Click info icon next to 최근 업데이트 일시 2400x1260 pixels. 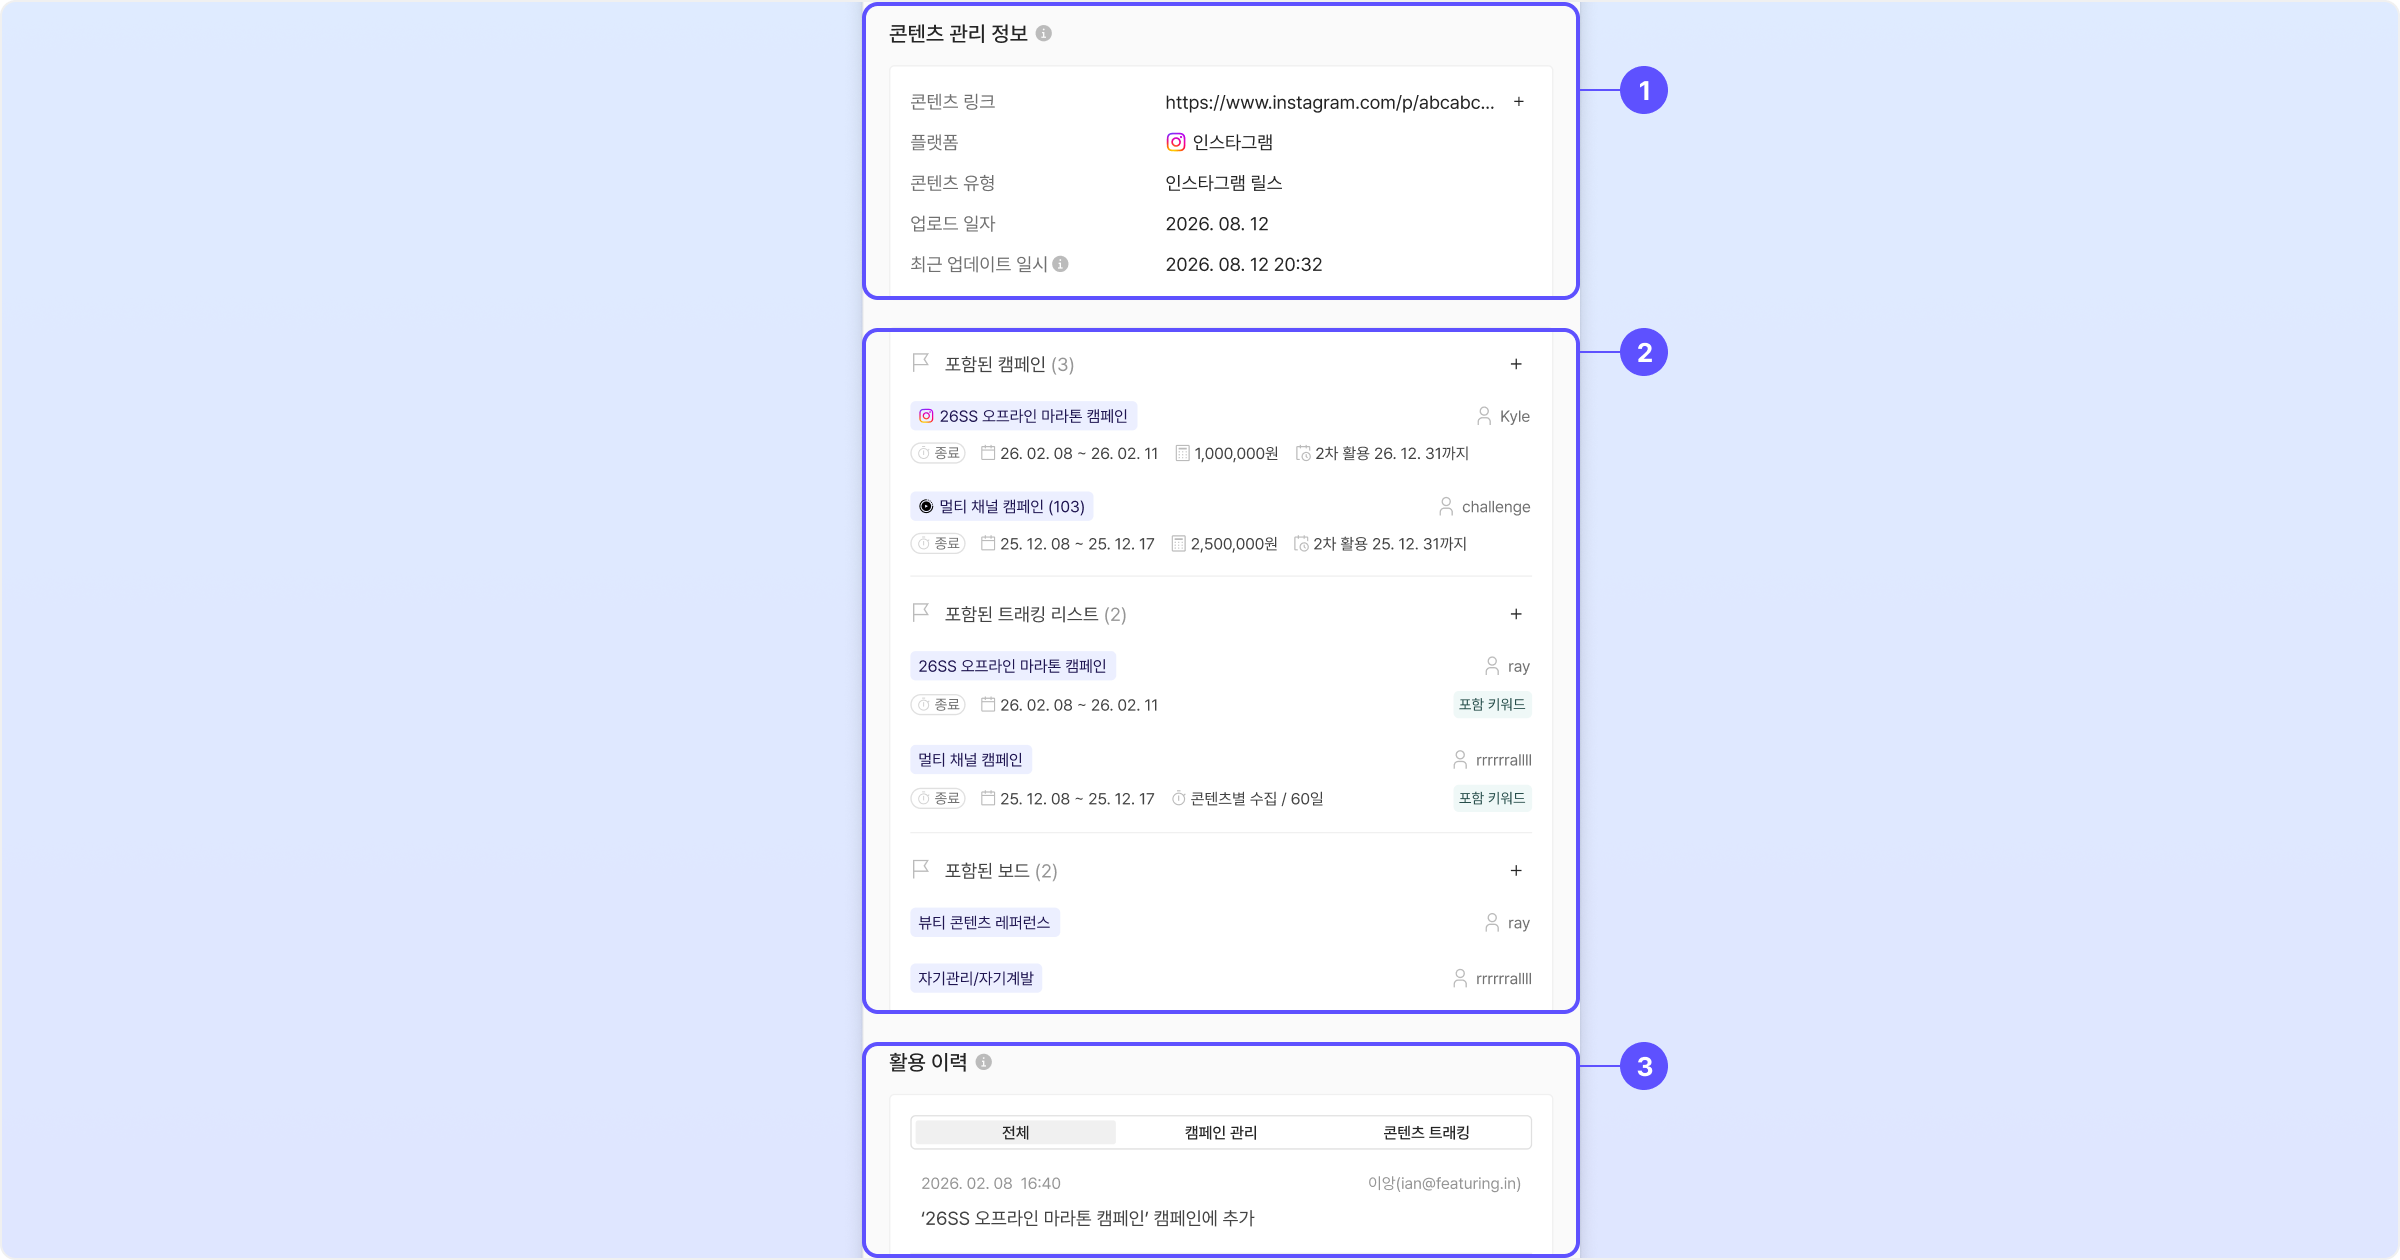(x=1060, y=264)
